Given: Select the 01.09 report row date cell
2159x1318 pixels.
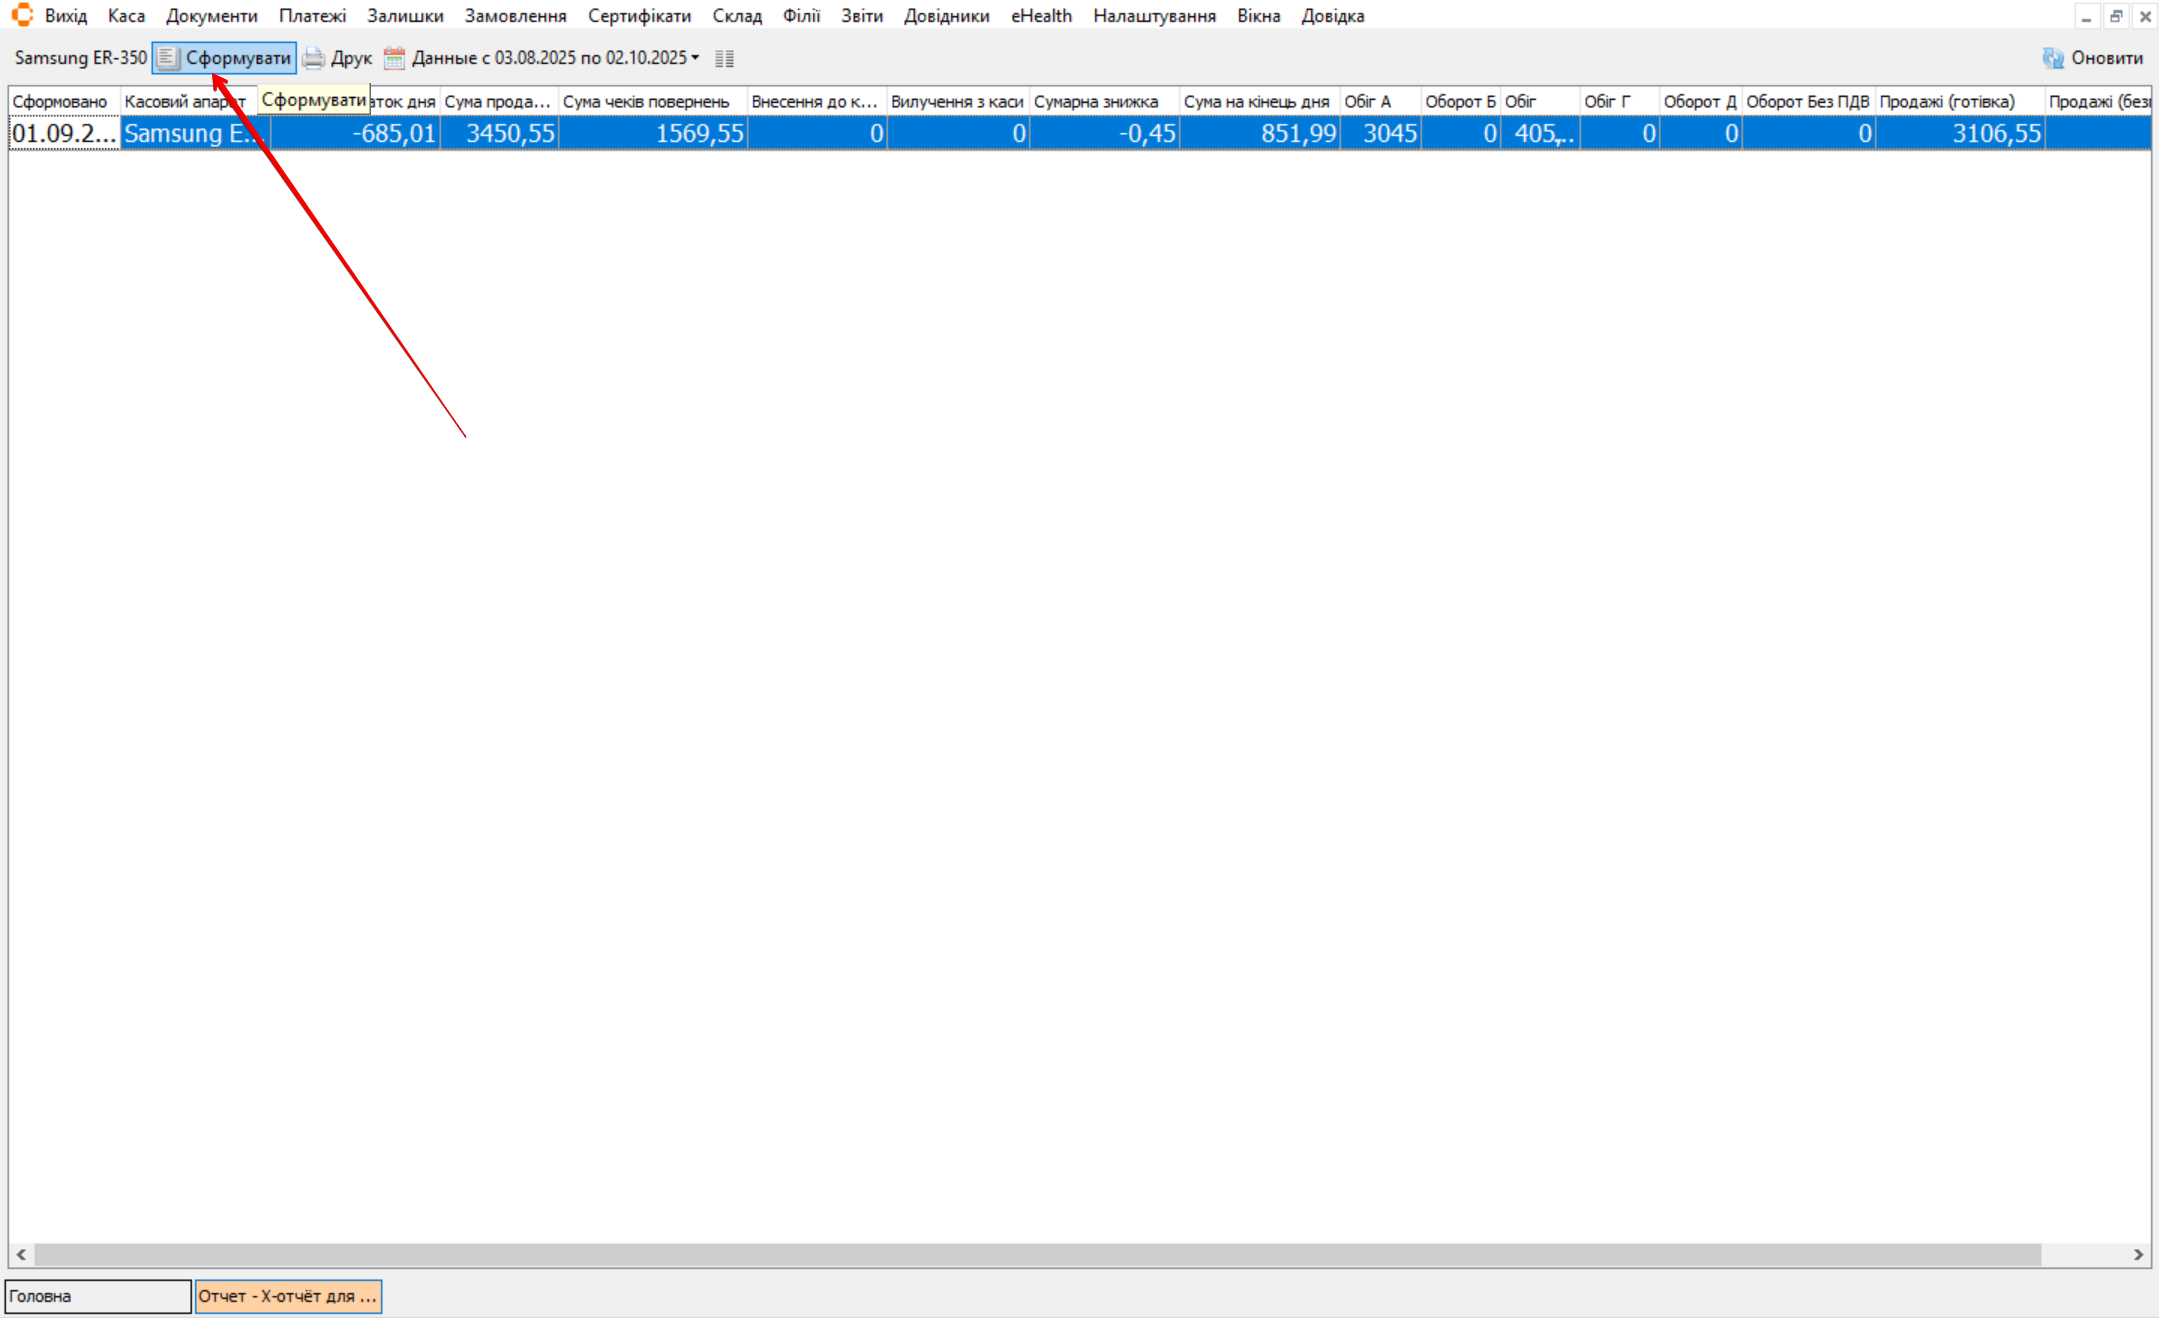Looking at the screenshot, I should (x=64, y=134).
